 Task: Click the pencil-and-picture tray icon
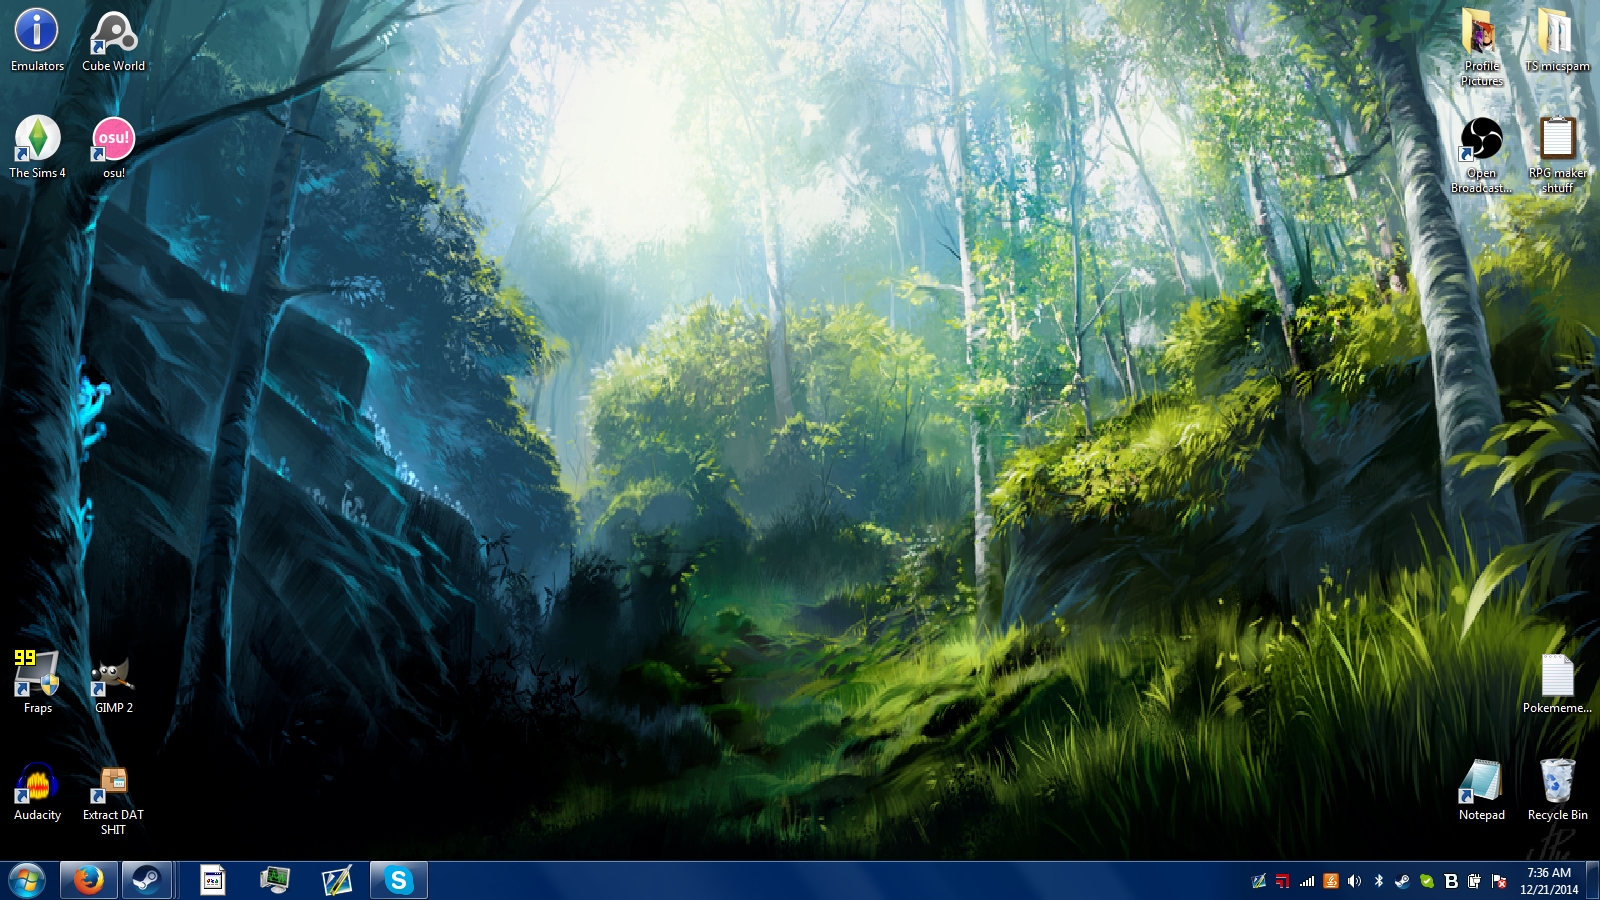pyautogui.click(x=1259, y=881)
